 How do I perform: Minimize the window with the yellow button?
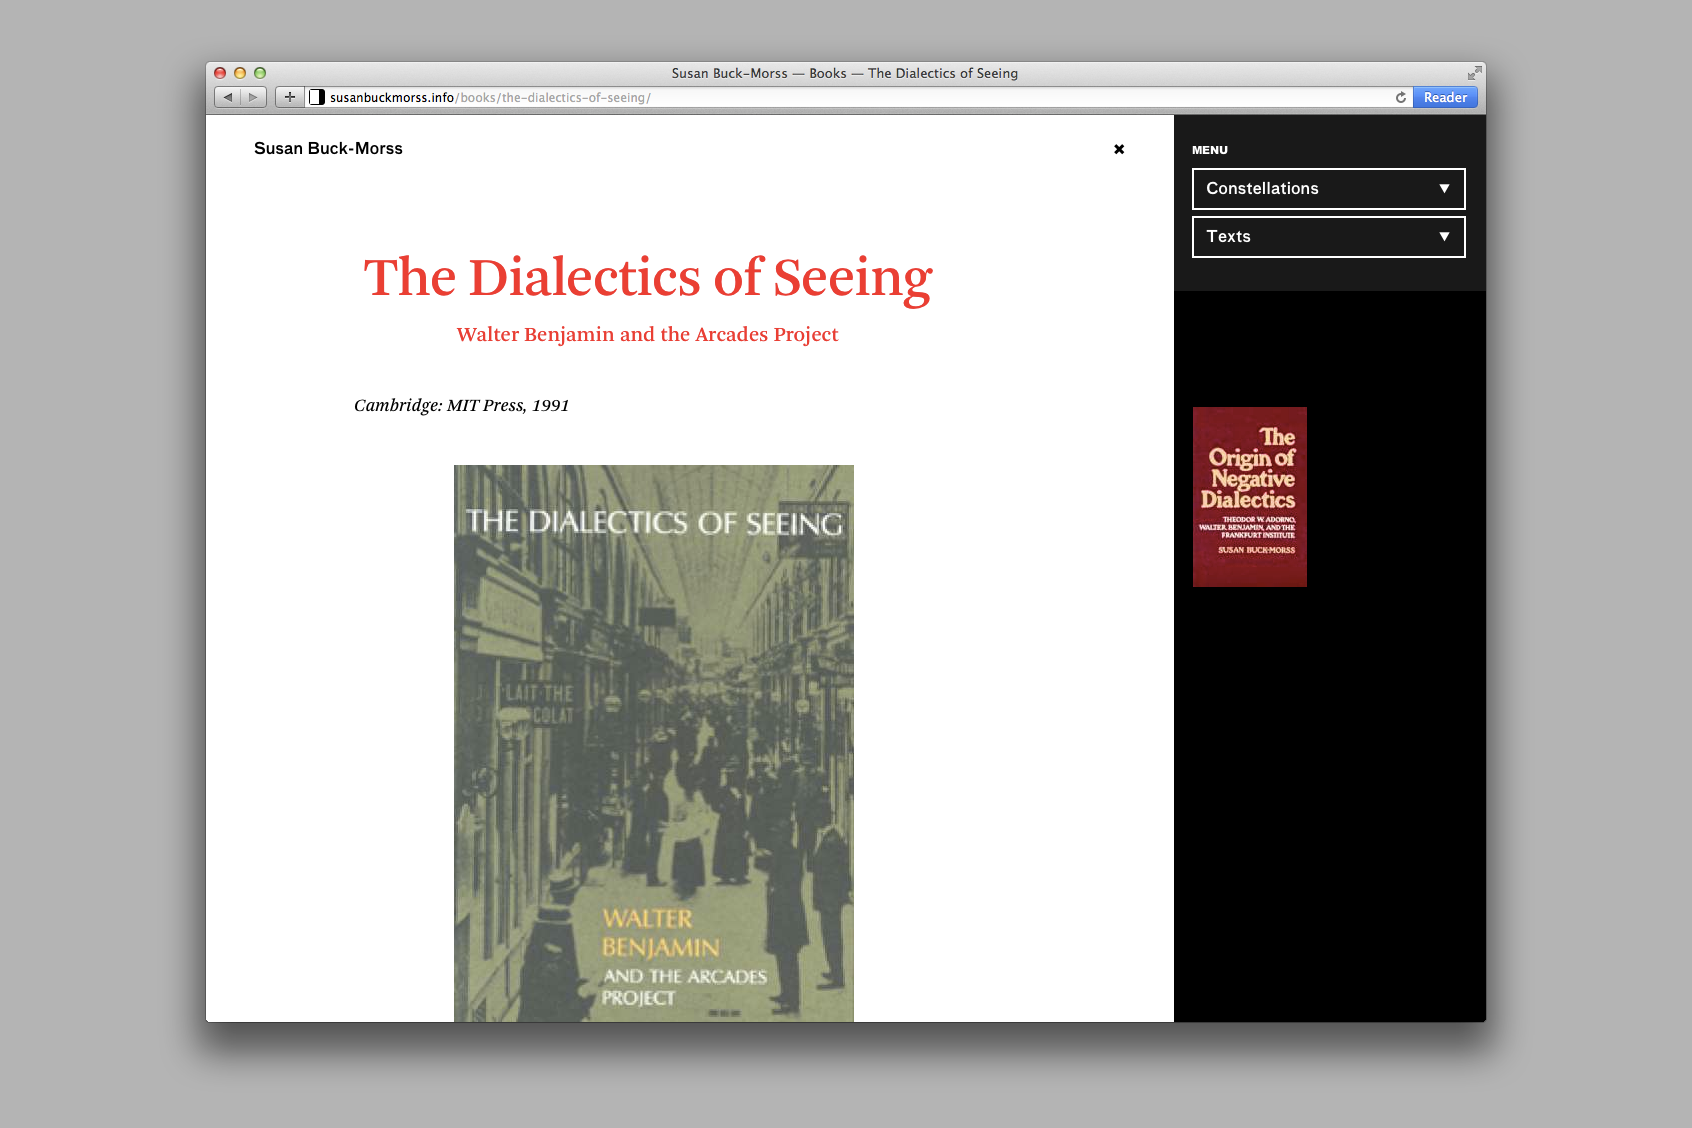(240, 73)
